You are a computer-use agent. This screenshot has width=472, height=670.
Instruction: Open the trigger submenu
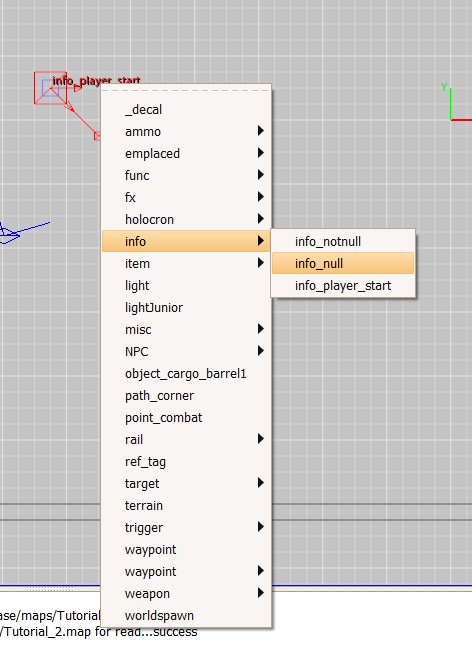pos(186,527)
